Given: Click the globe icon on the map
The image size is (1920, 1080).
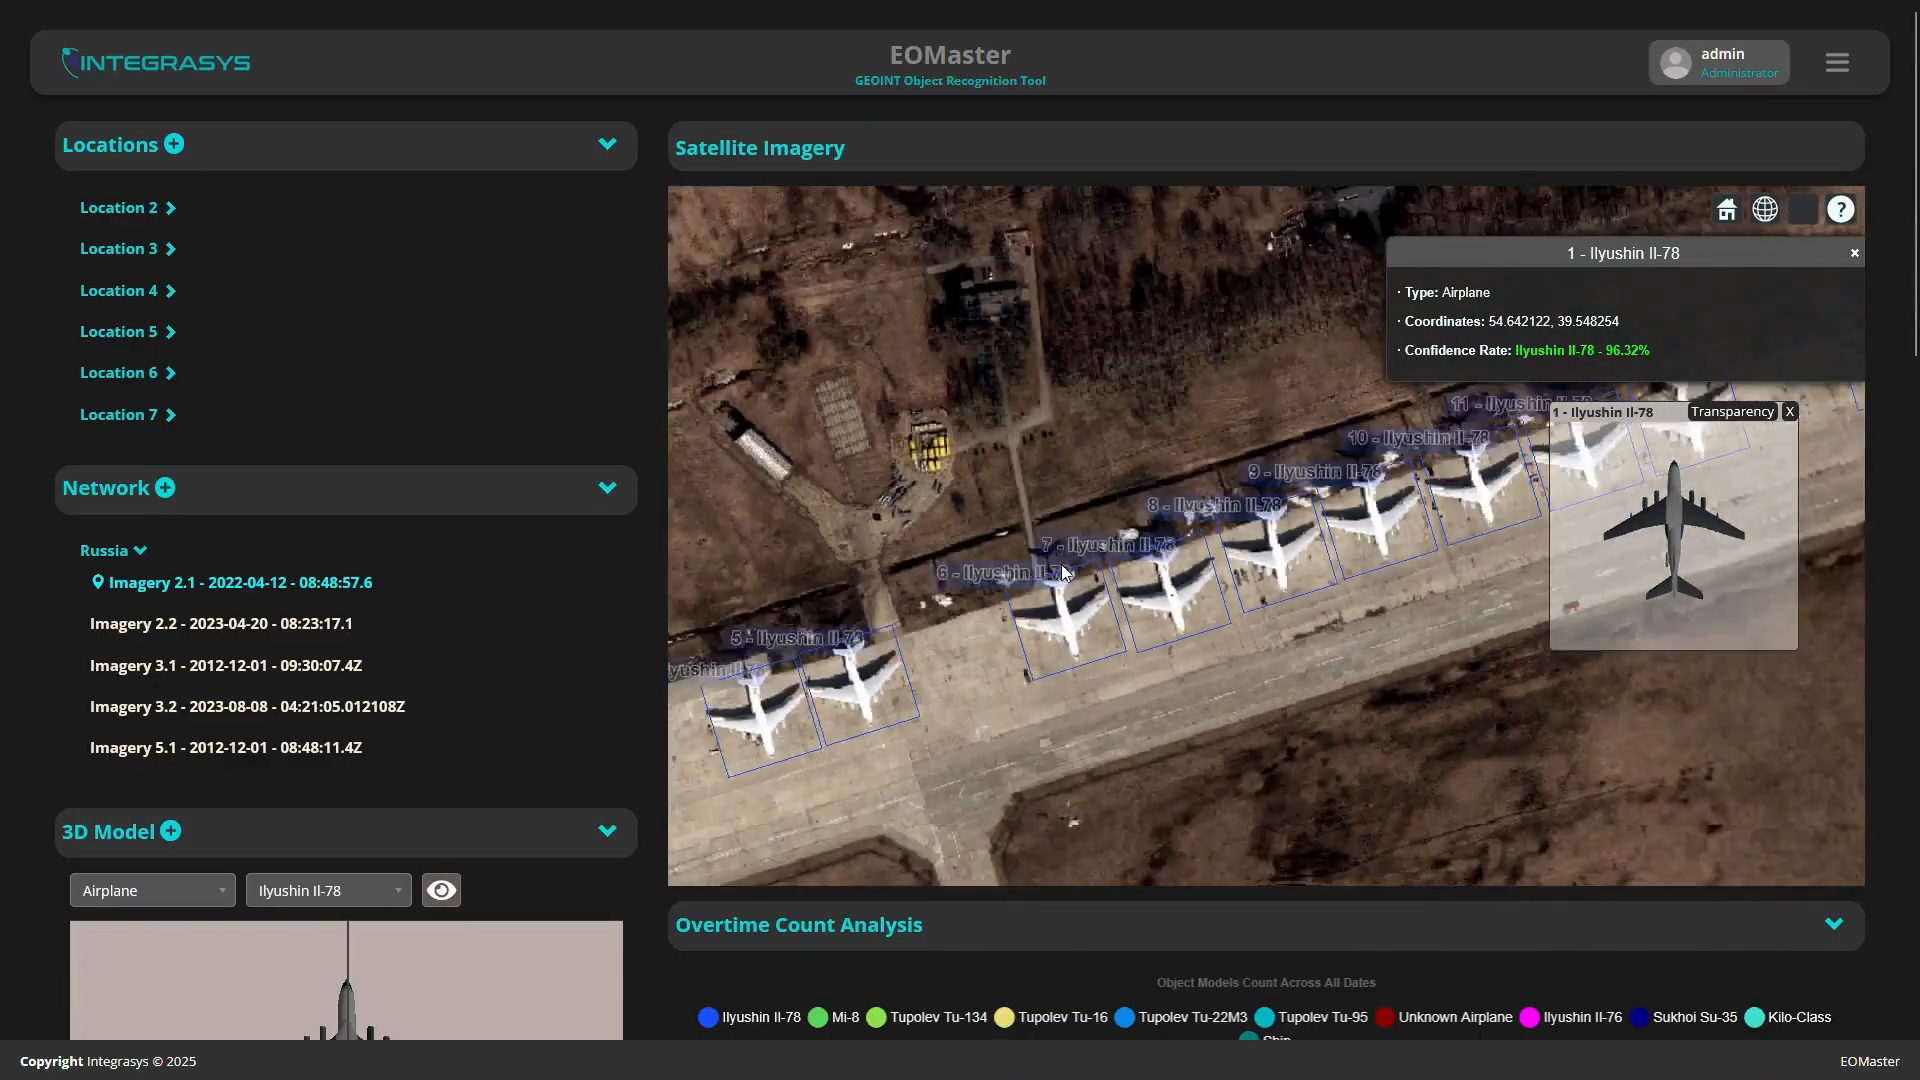Looking at the screenshot, I should (1765, 210).
